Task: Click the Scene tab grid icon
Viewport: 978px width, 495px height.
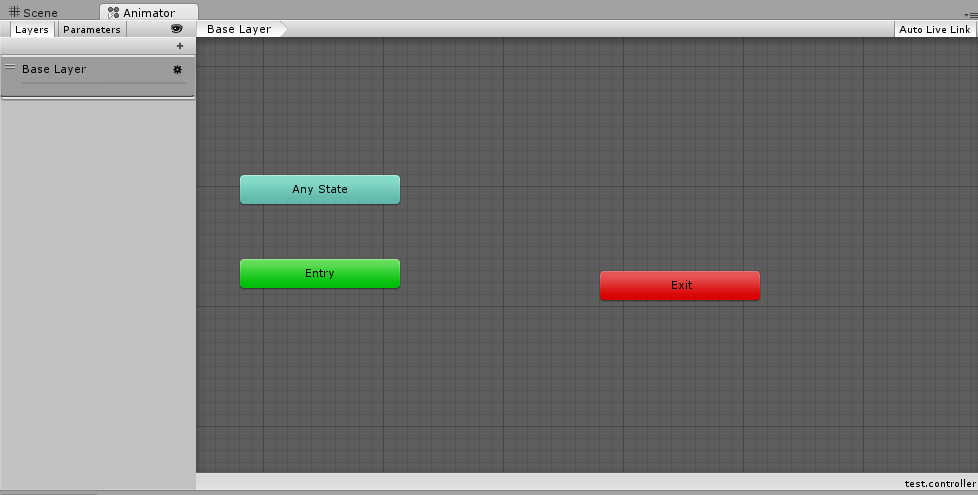Action: tap(14, 12)
